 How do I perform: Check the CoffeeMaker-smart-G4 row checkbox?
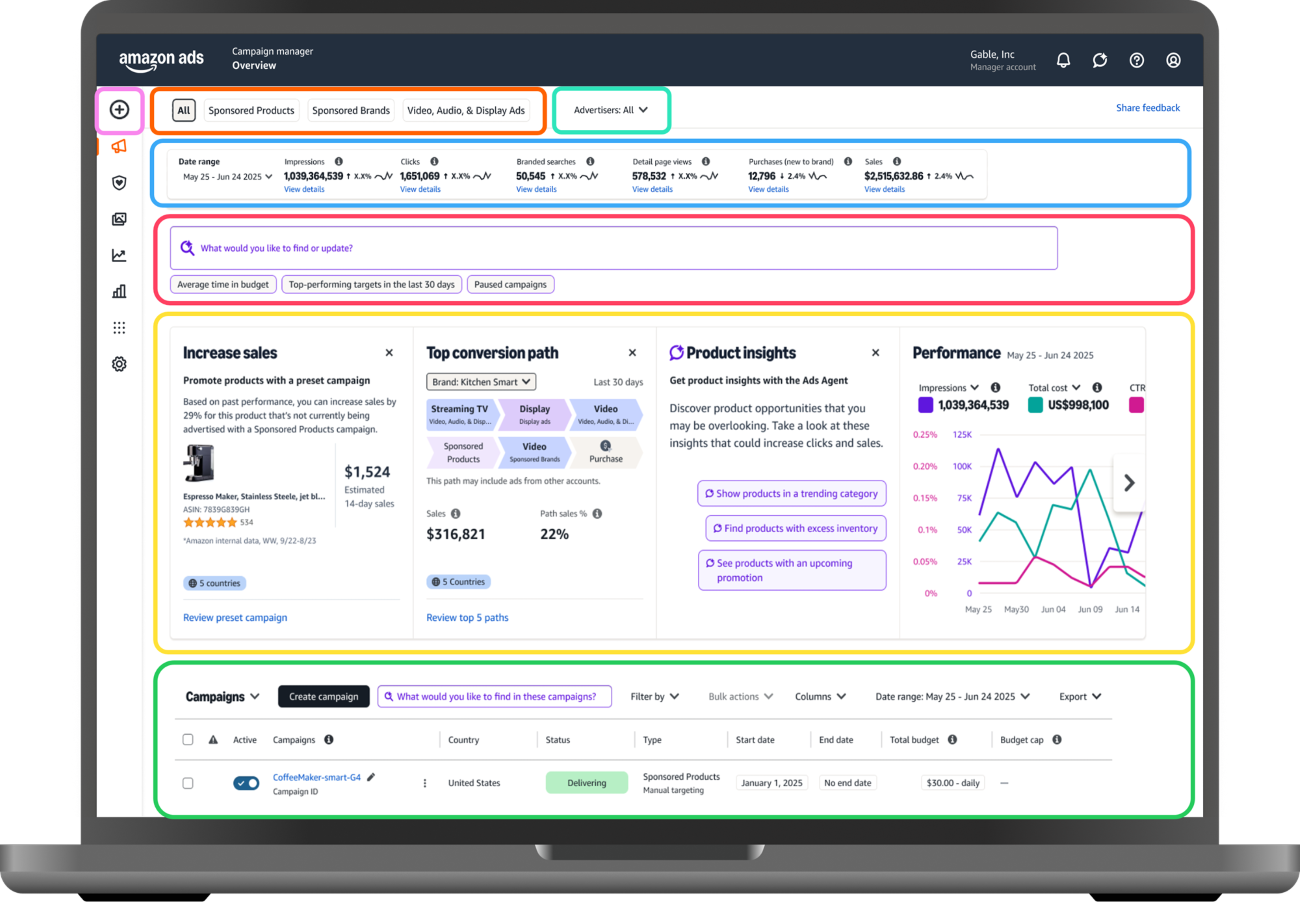pos(188,783)
